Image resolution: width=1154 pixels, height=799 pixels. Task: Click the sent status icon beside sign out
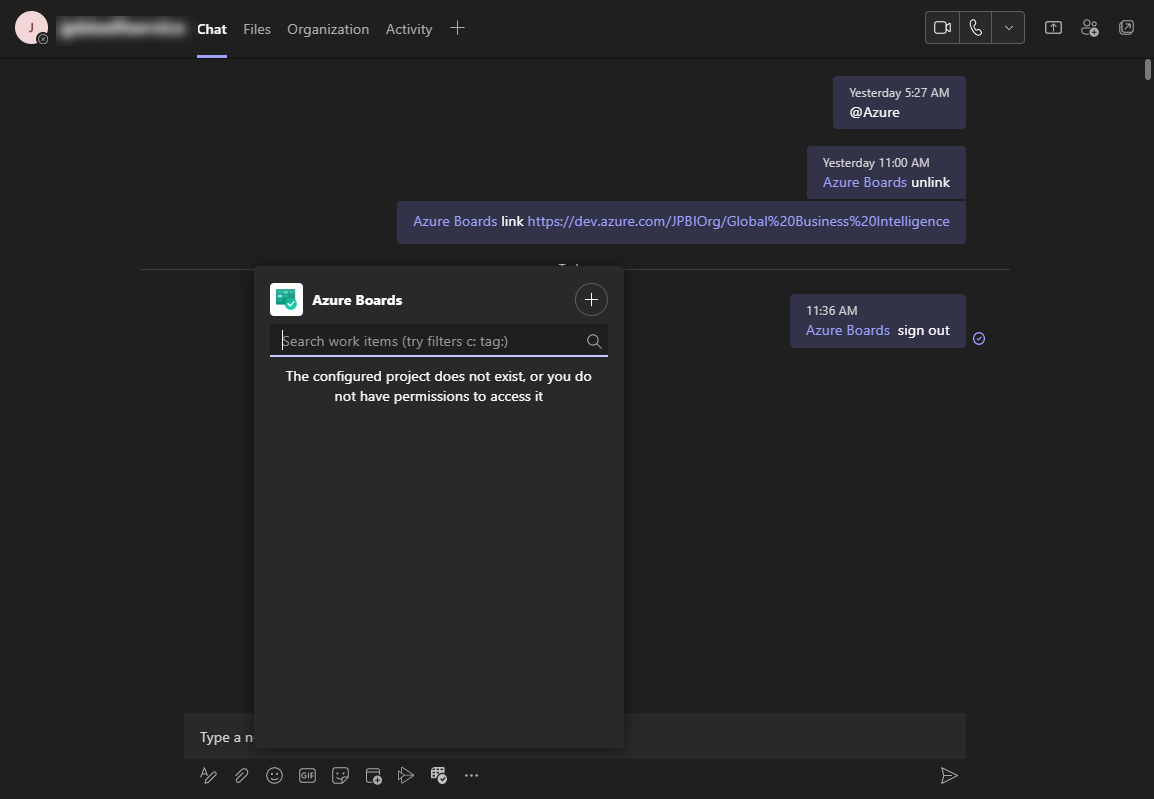tap(979, 338)
